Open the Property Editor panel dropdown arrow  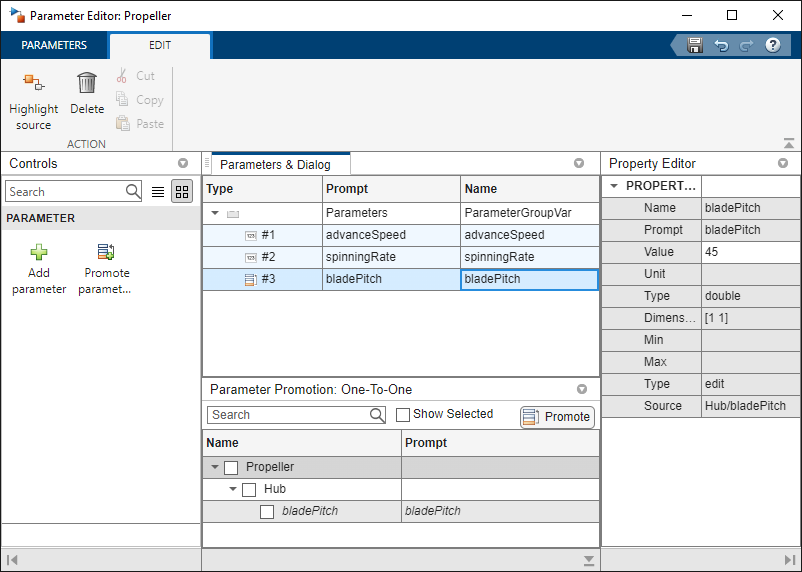click(783, 163)
